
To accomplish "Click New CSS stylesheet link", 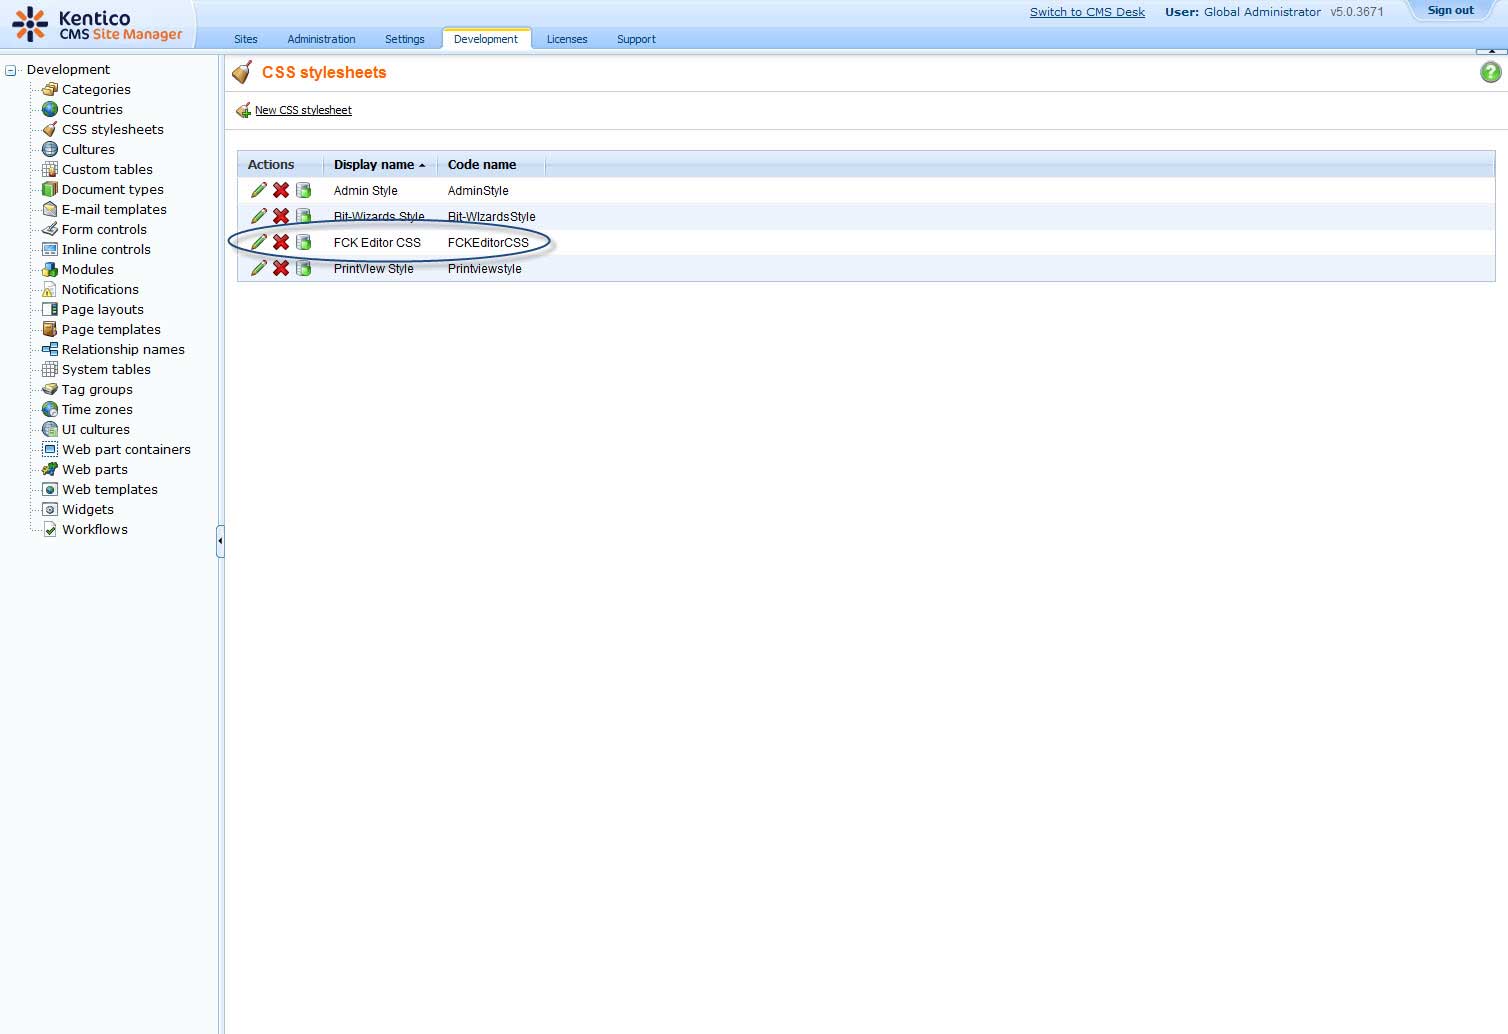I will tap(303, 110).
